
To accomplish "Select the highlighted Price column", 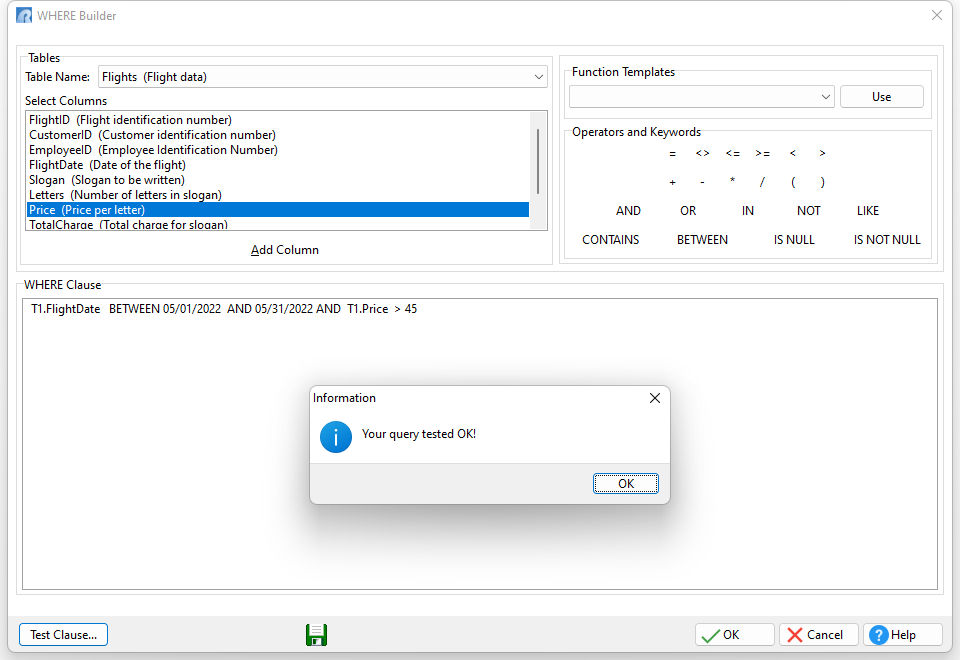I will click(x=278, y=210).
